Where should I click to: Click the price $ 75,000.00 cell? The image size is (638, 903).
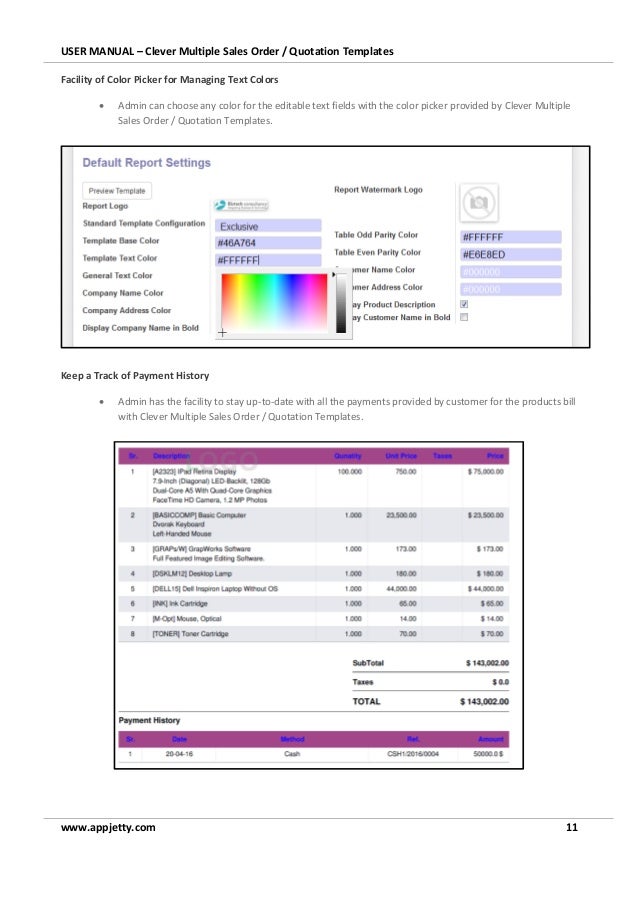point(485,472)
